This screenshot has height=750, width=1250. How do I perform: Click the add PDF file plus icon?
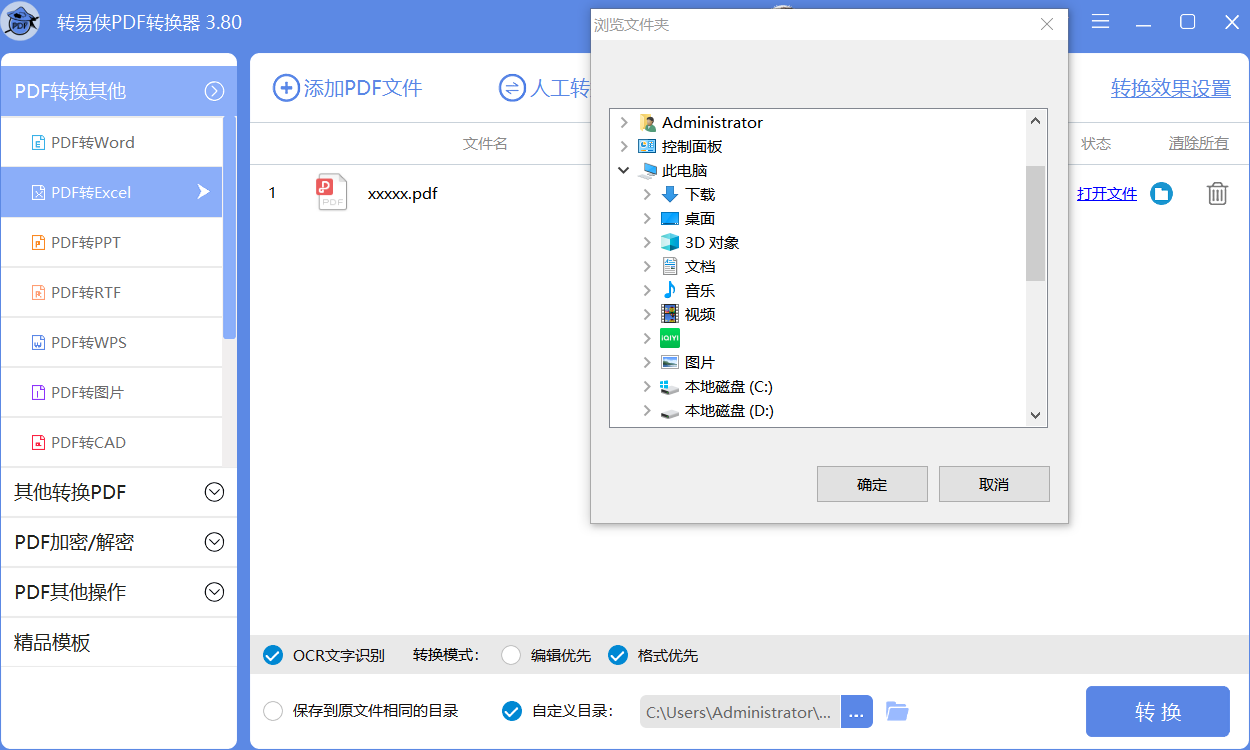286,88
